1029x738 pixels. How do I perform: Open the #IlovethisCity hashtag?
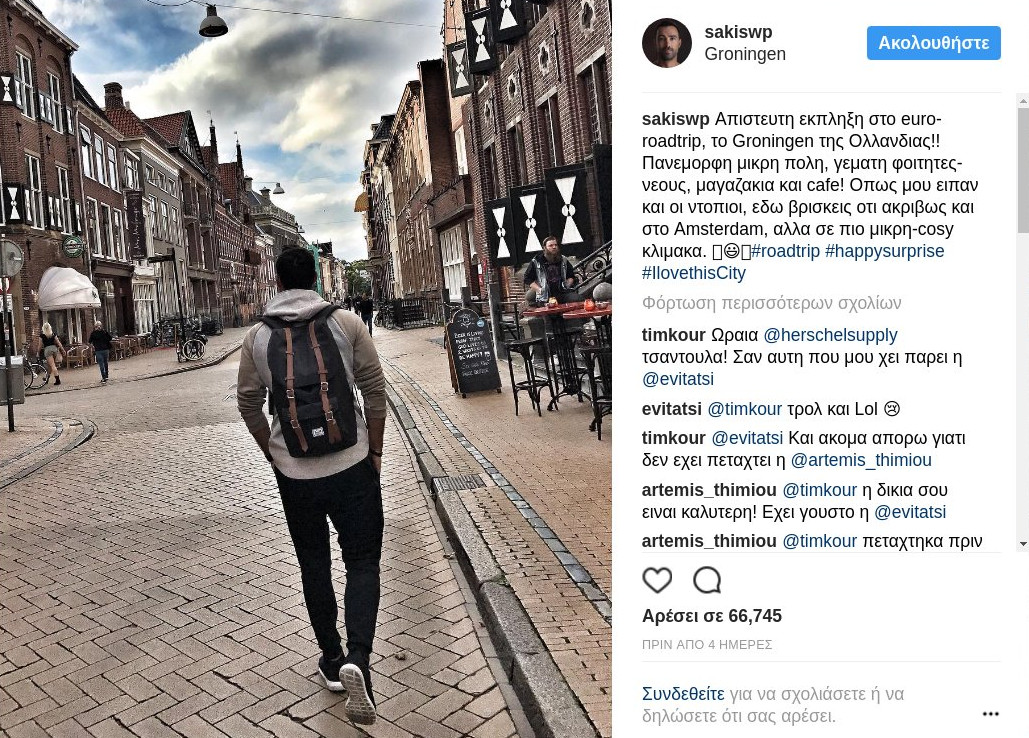[694, 273]
